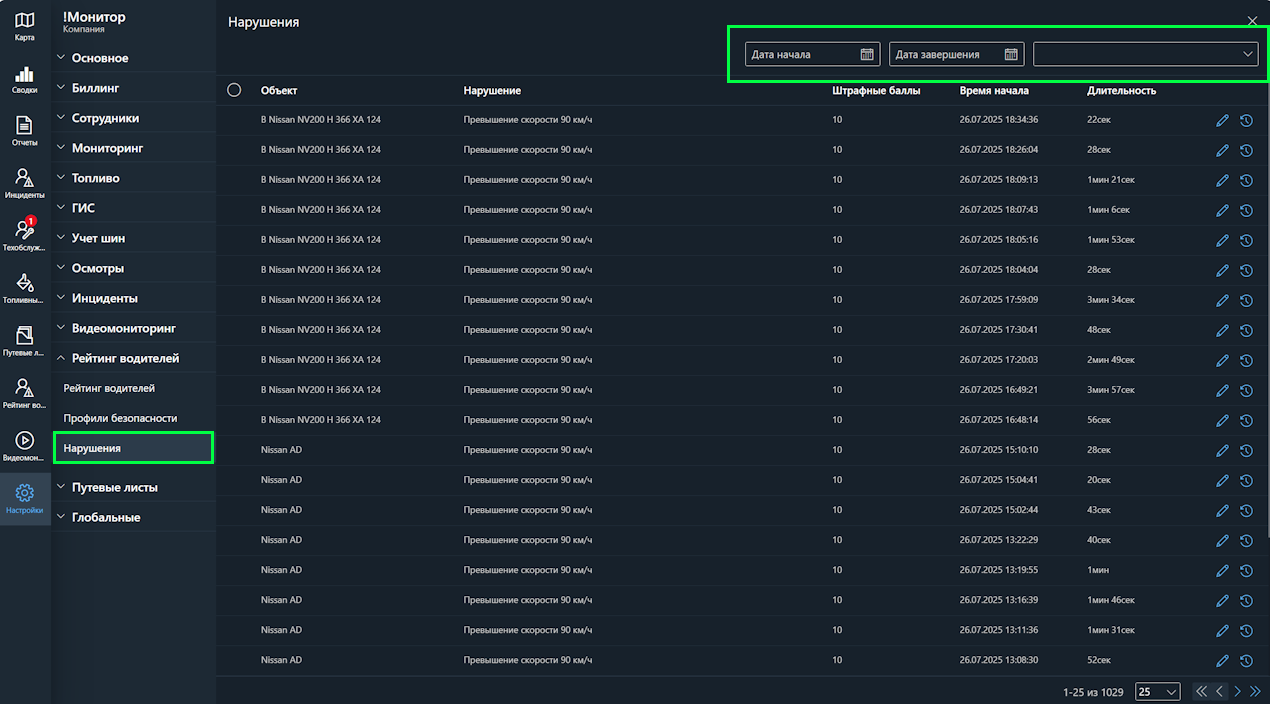Click the Дата завершения date field
The width and height of the screenshot is (1270, 704).
[x=945, y=55]
